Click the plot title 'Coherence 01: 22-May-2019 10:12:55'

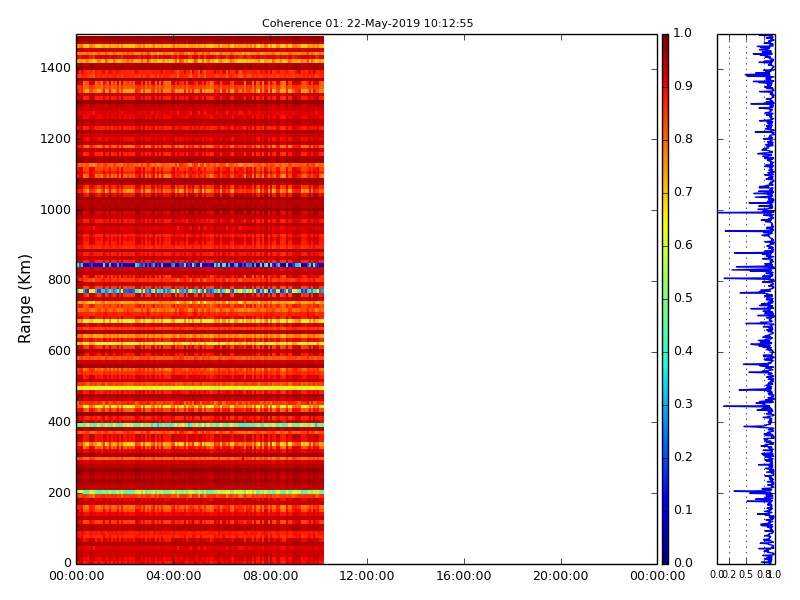tap(367, 23)
